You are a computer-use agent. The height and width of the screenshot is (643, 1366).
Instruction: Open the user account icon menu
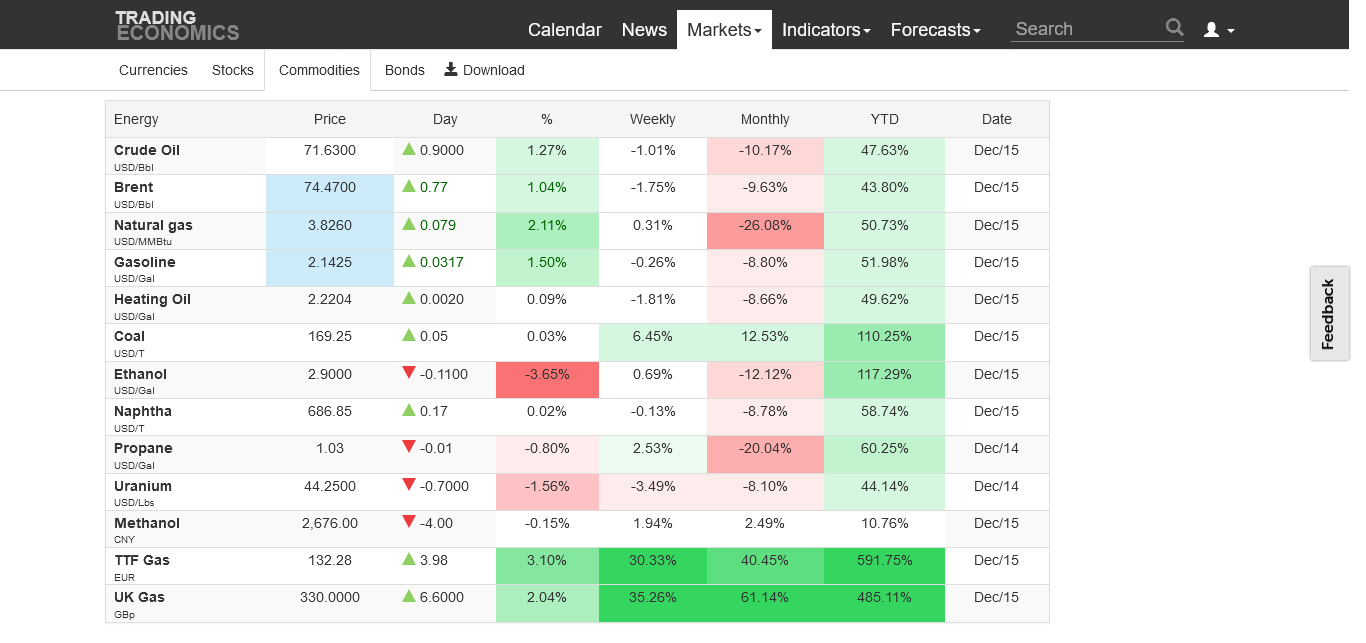[x=1218, y=30]
